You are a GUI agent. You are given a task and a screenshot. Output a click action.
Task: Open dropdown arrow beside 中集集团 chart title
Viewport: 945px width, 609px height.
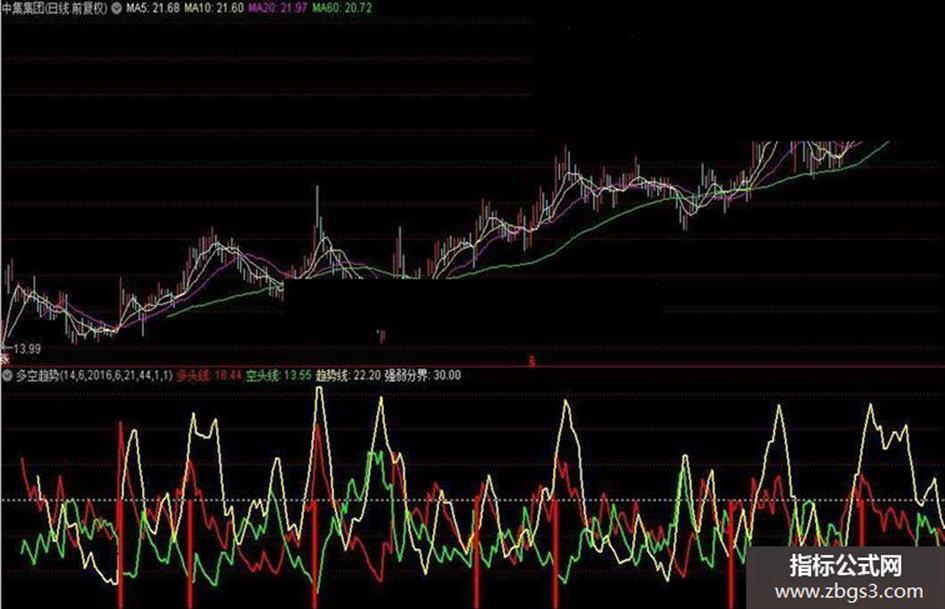[116, 8]
